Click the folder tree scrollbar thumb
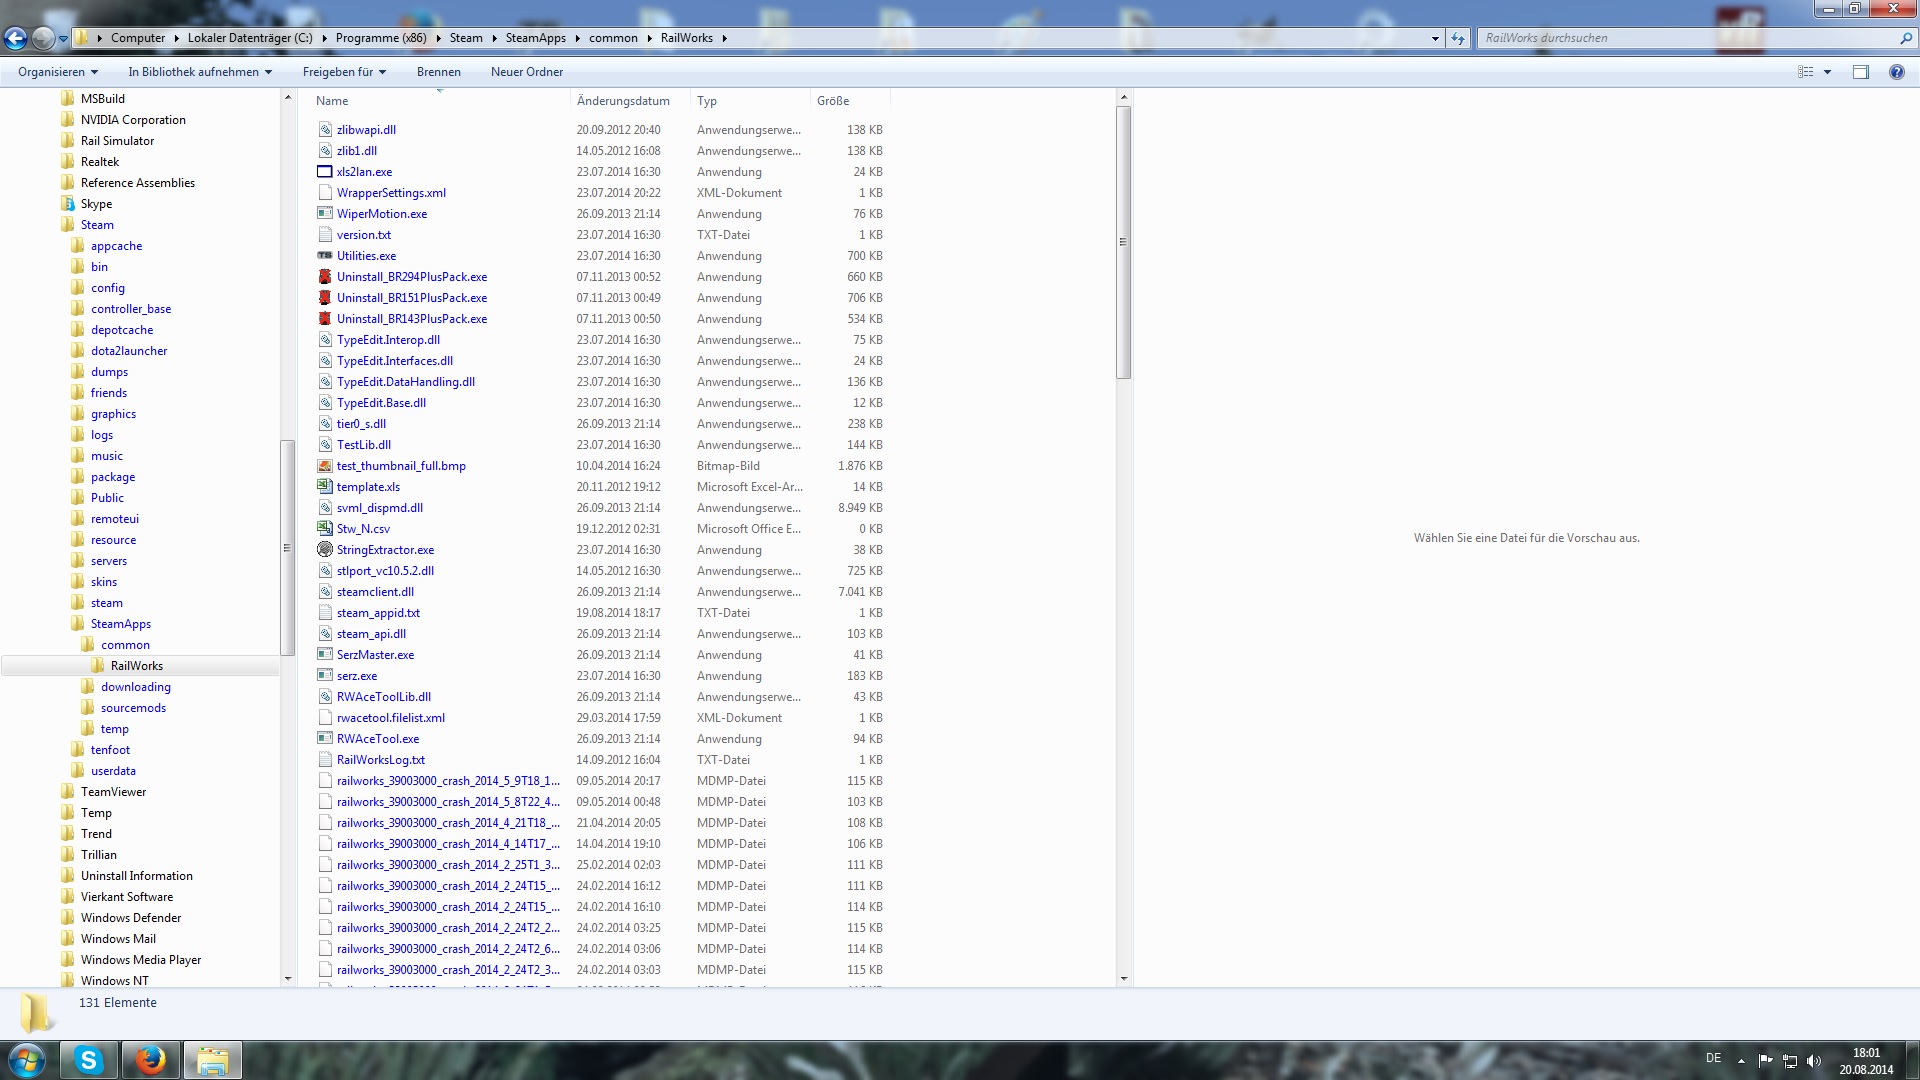Image resolution: width=1920 pixels, height=1080 pixels. (287, 548)
